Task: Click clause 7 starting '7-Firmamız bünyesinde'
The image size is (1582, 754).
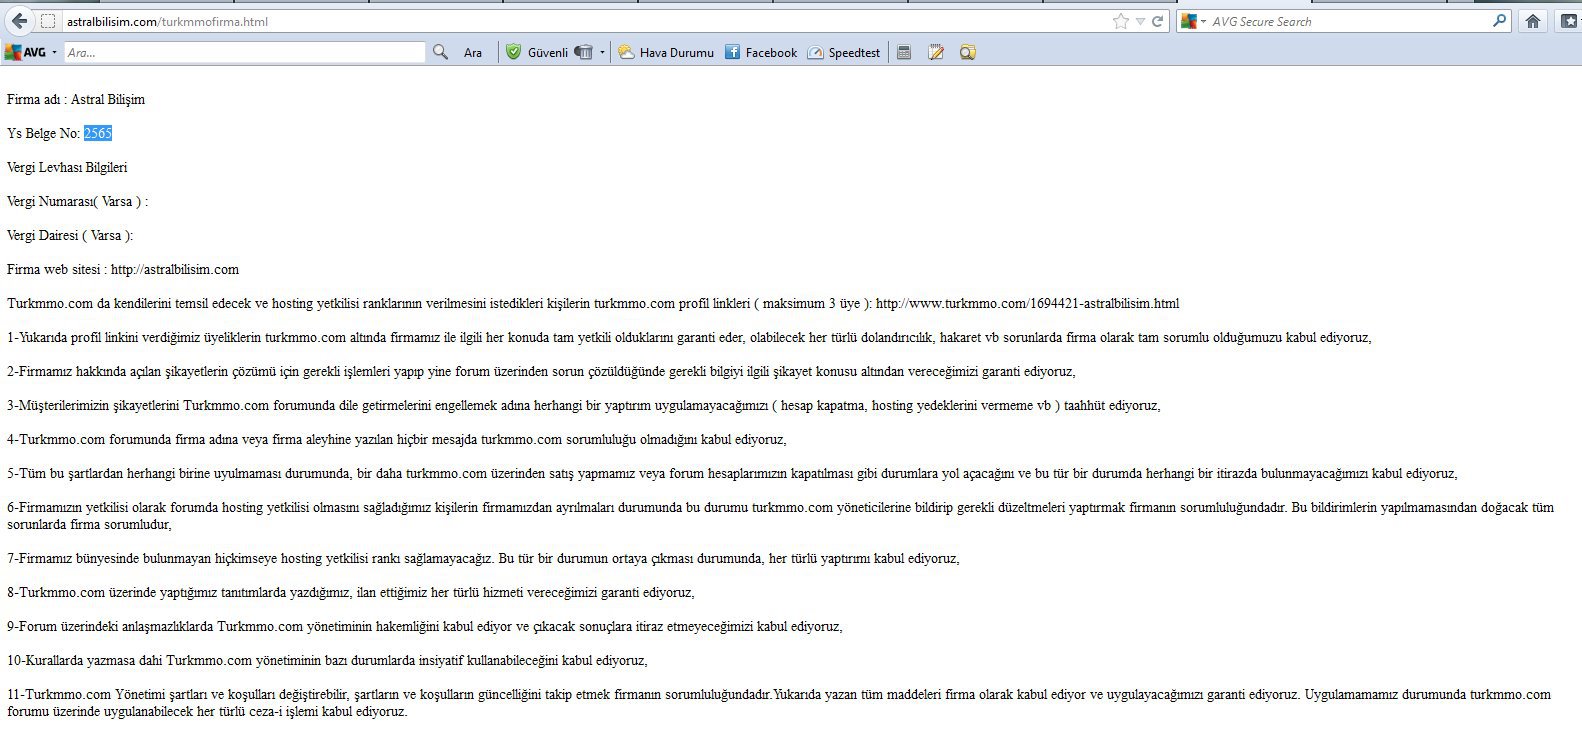Action: click(483, 558)
